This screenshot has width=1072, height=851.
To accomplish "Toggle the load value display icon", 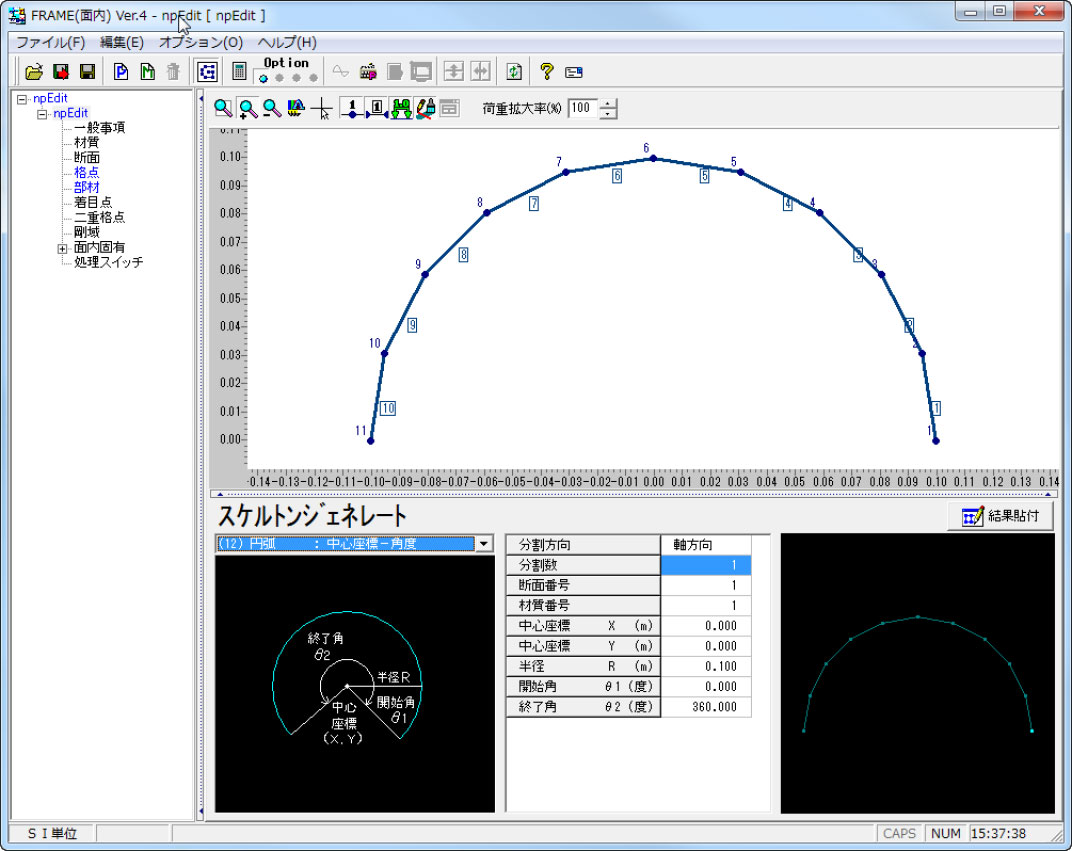I will coord(401,108).
